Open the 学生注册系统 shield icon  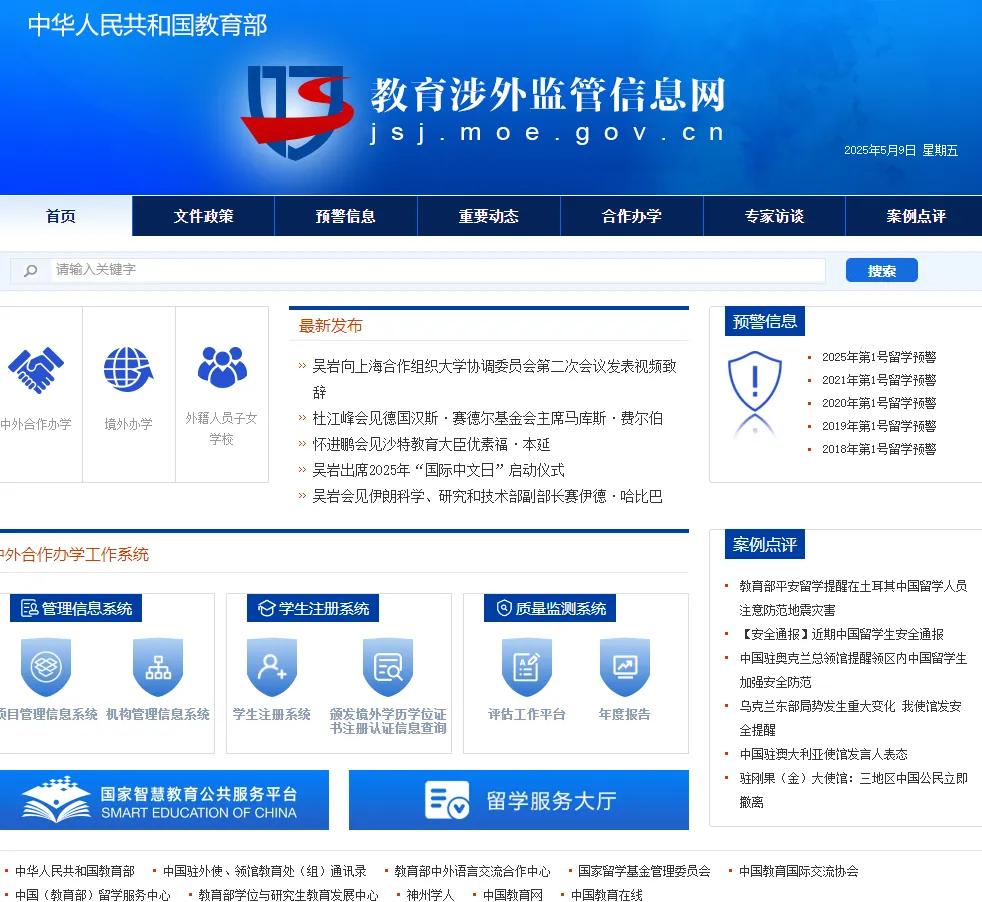tap(272, 667)
